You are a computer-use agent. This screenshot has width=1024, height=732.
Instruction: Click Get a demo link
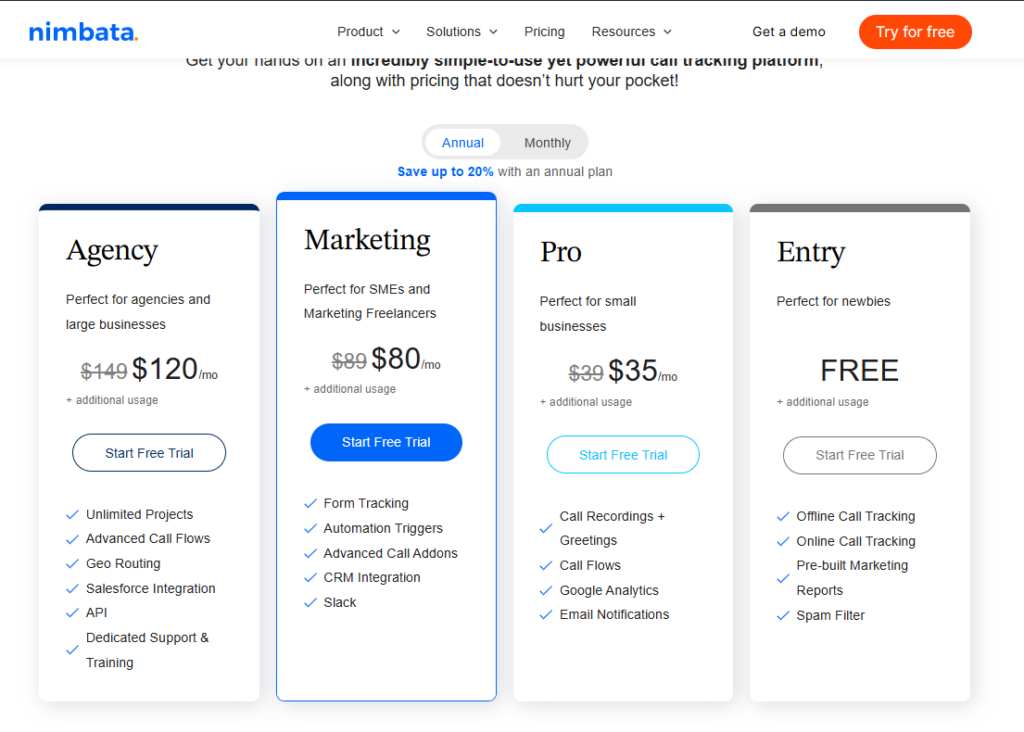pos(789,32)
